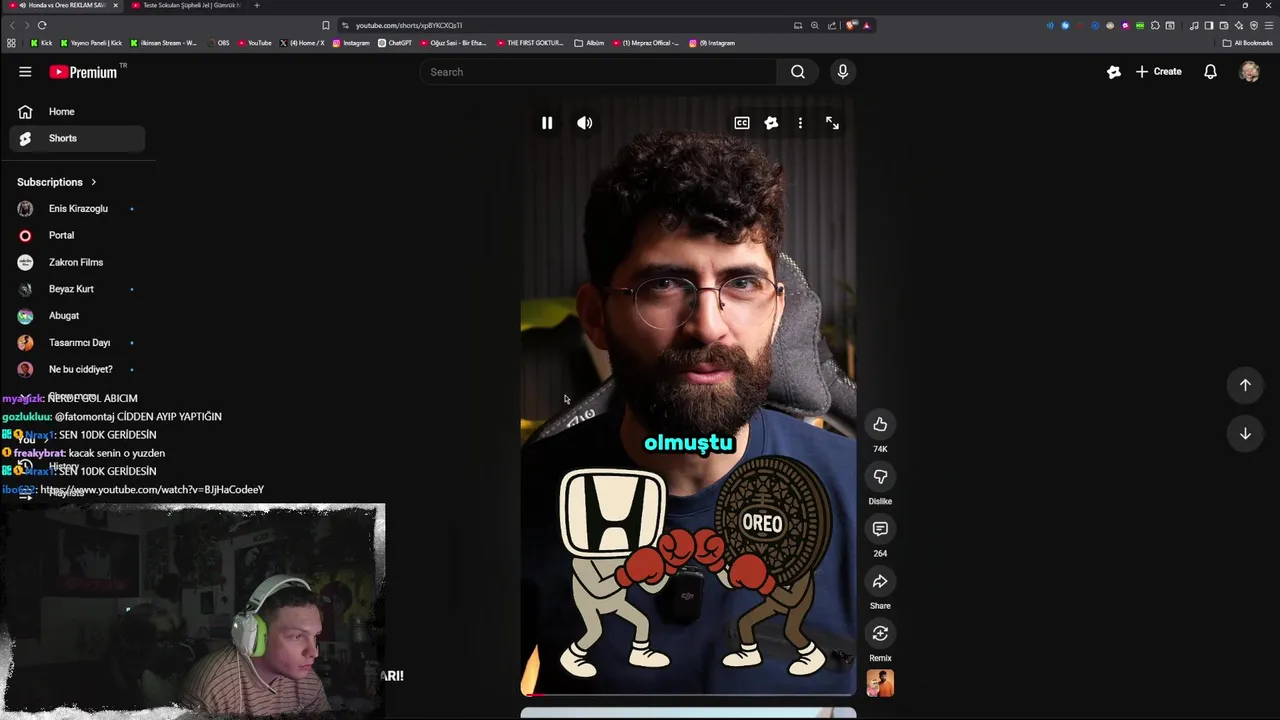Open Portal channel subscription
Viewport: 1280px width, 720px height.
click(77, 235)
